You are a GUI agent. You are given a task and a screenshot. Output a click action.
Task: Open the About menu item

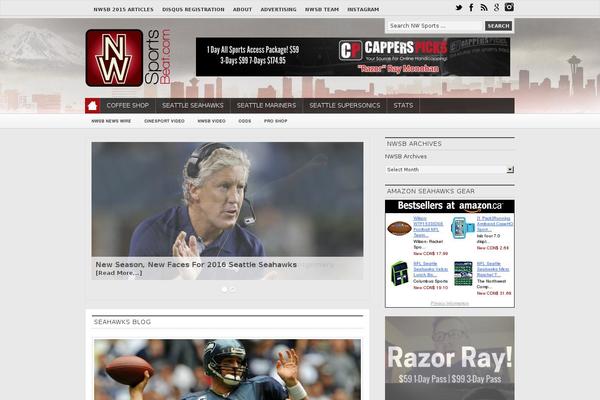click(243, 10)
